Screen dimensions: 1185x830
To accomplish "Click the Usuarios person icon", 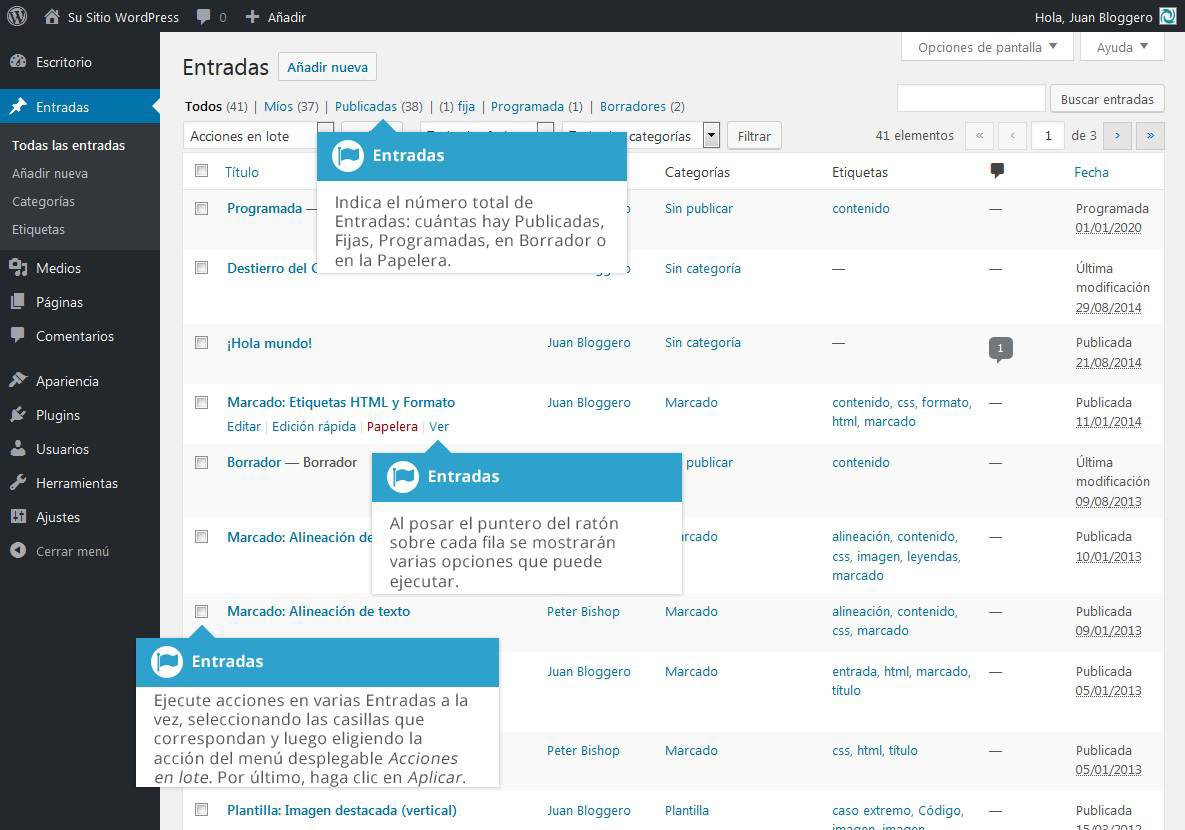I will click(18, 448).
